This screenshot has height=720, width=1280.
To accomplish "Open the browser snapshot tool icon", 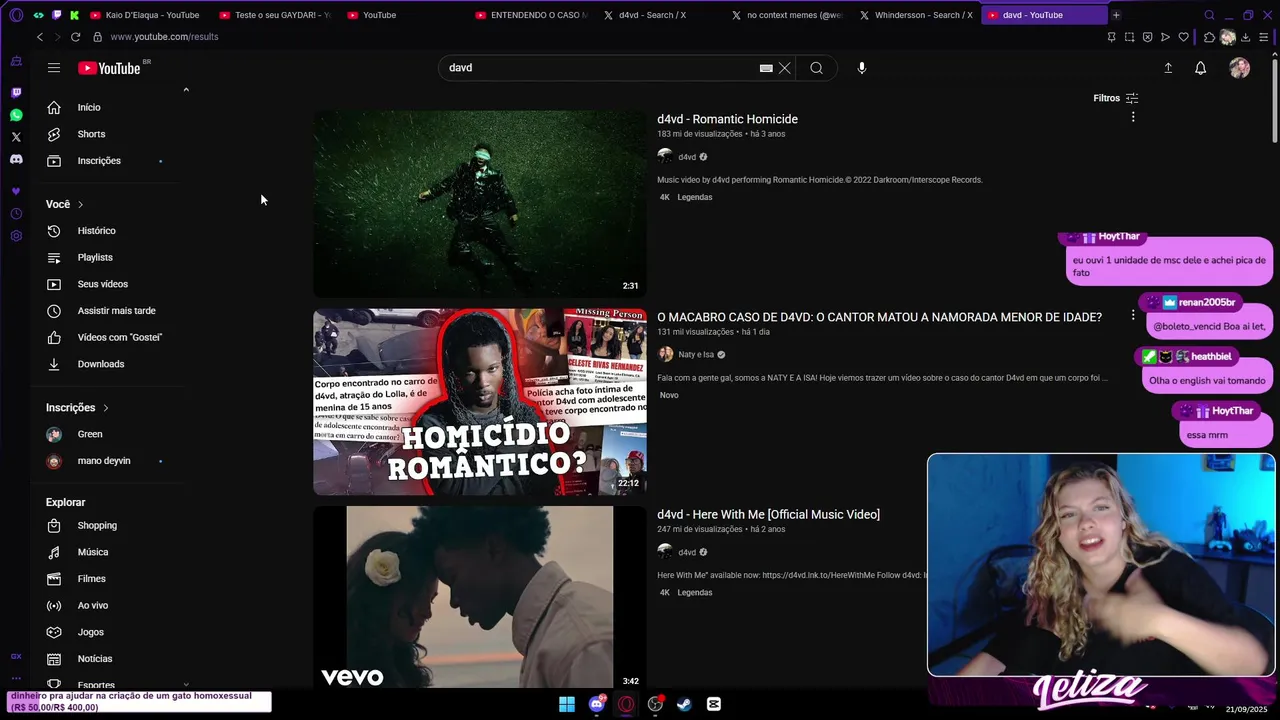I will [x=1129, y=37].
